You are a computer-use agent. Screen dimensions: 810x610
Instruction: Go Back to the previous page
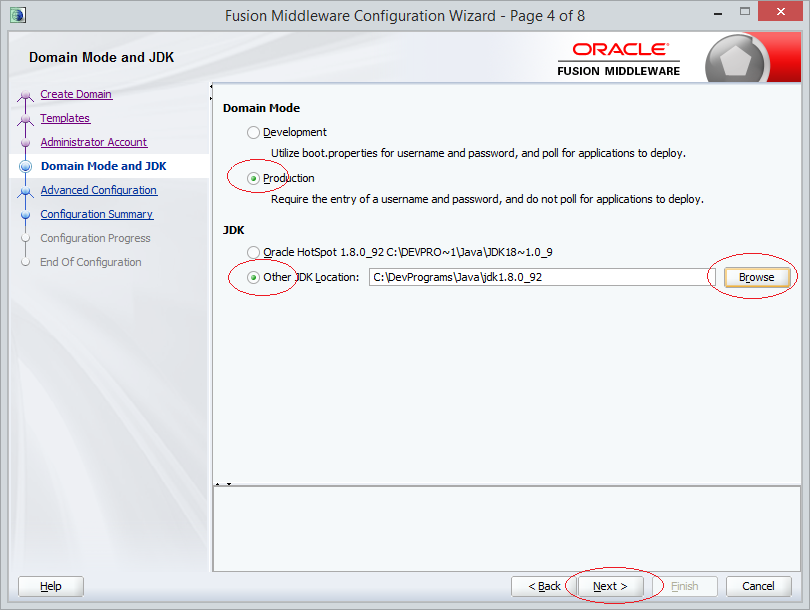(544, 586)
